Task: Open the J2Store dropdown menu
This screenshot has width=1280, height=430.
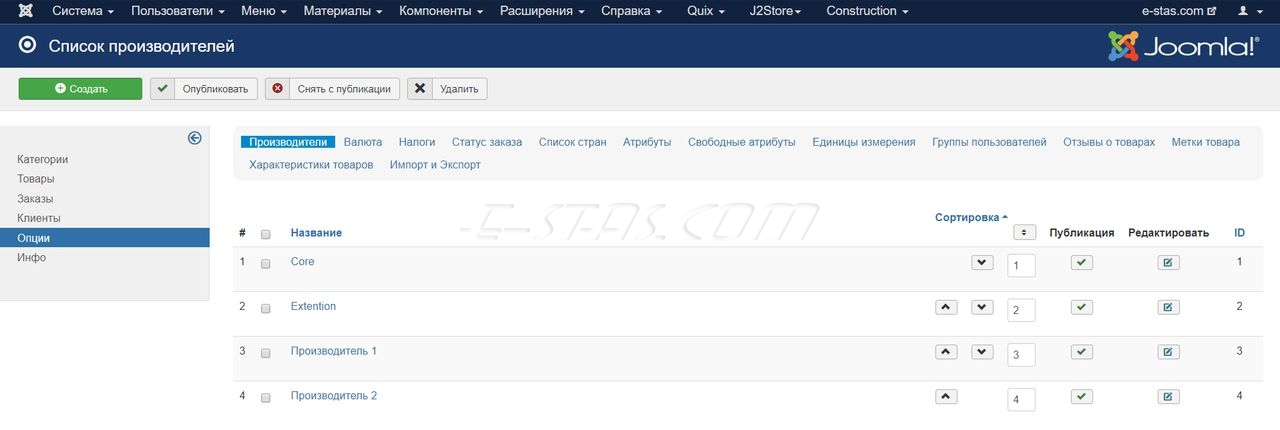Action: point(775,11)
